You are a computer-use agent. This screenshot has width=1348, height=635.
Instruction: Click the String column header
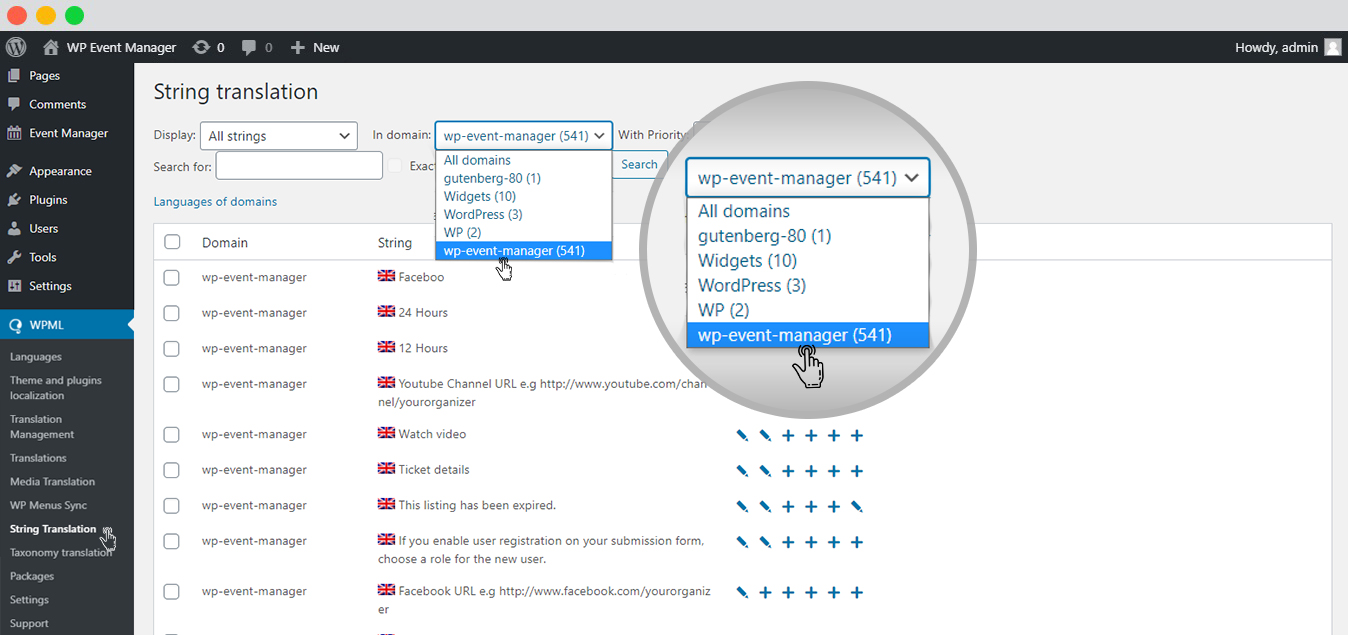coord(395,243)
